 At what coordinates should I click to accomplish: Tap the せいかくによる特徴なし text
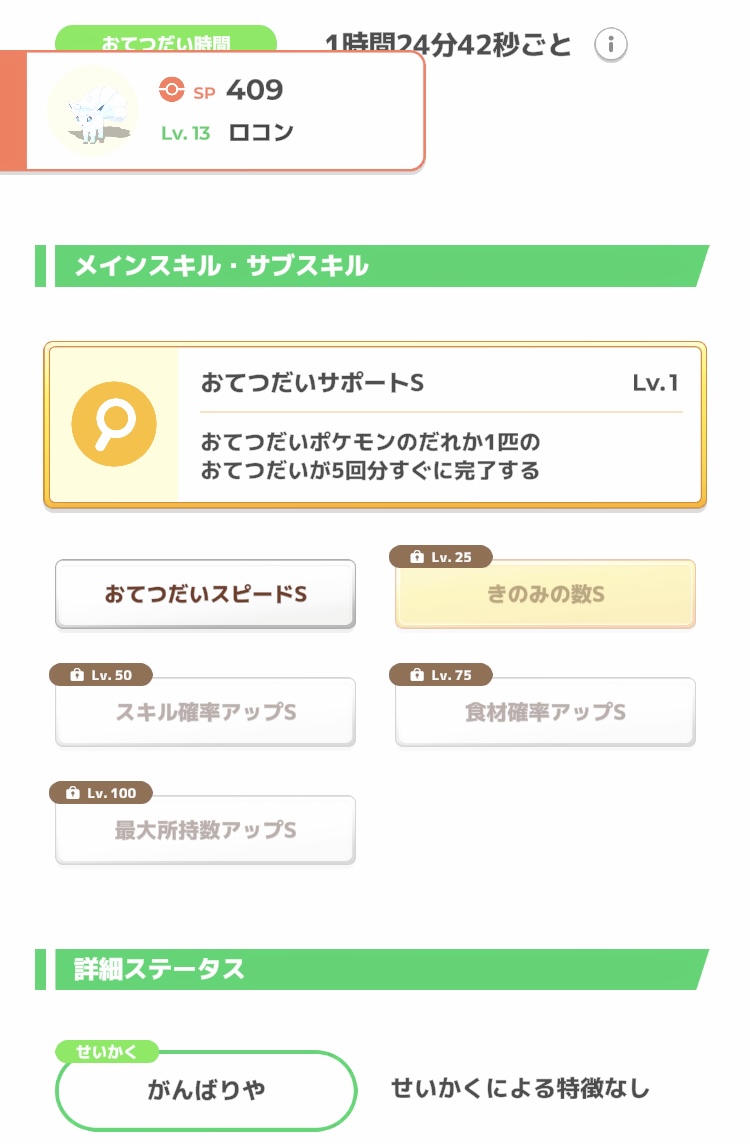point(520,1089)
